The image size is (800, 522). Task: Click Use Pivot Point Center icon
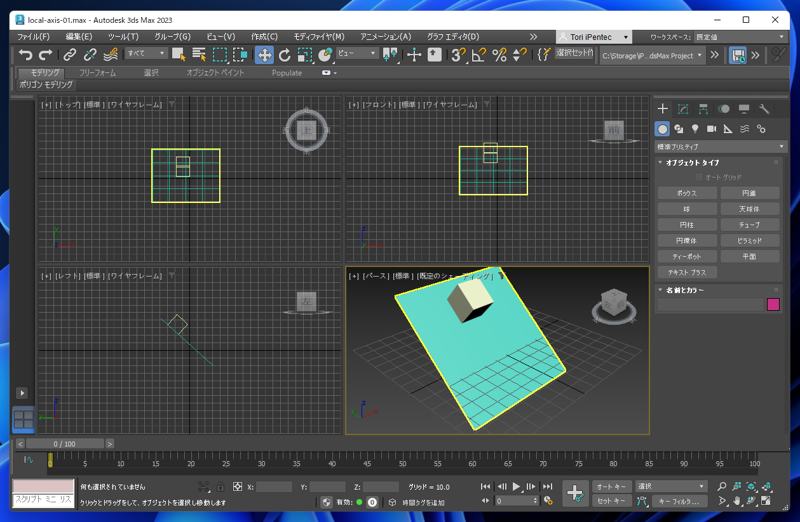tap(390, 55)
